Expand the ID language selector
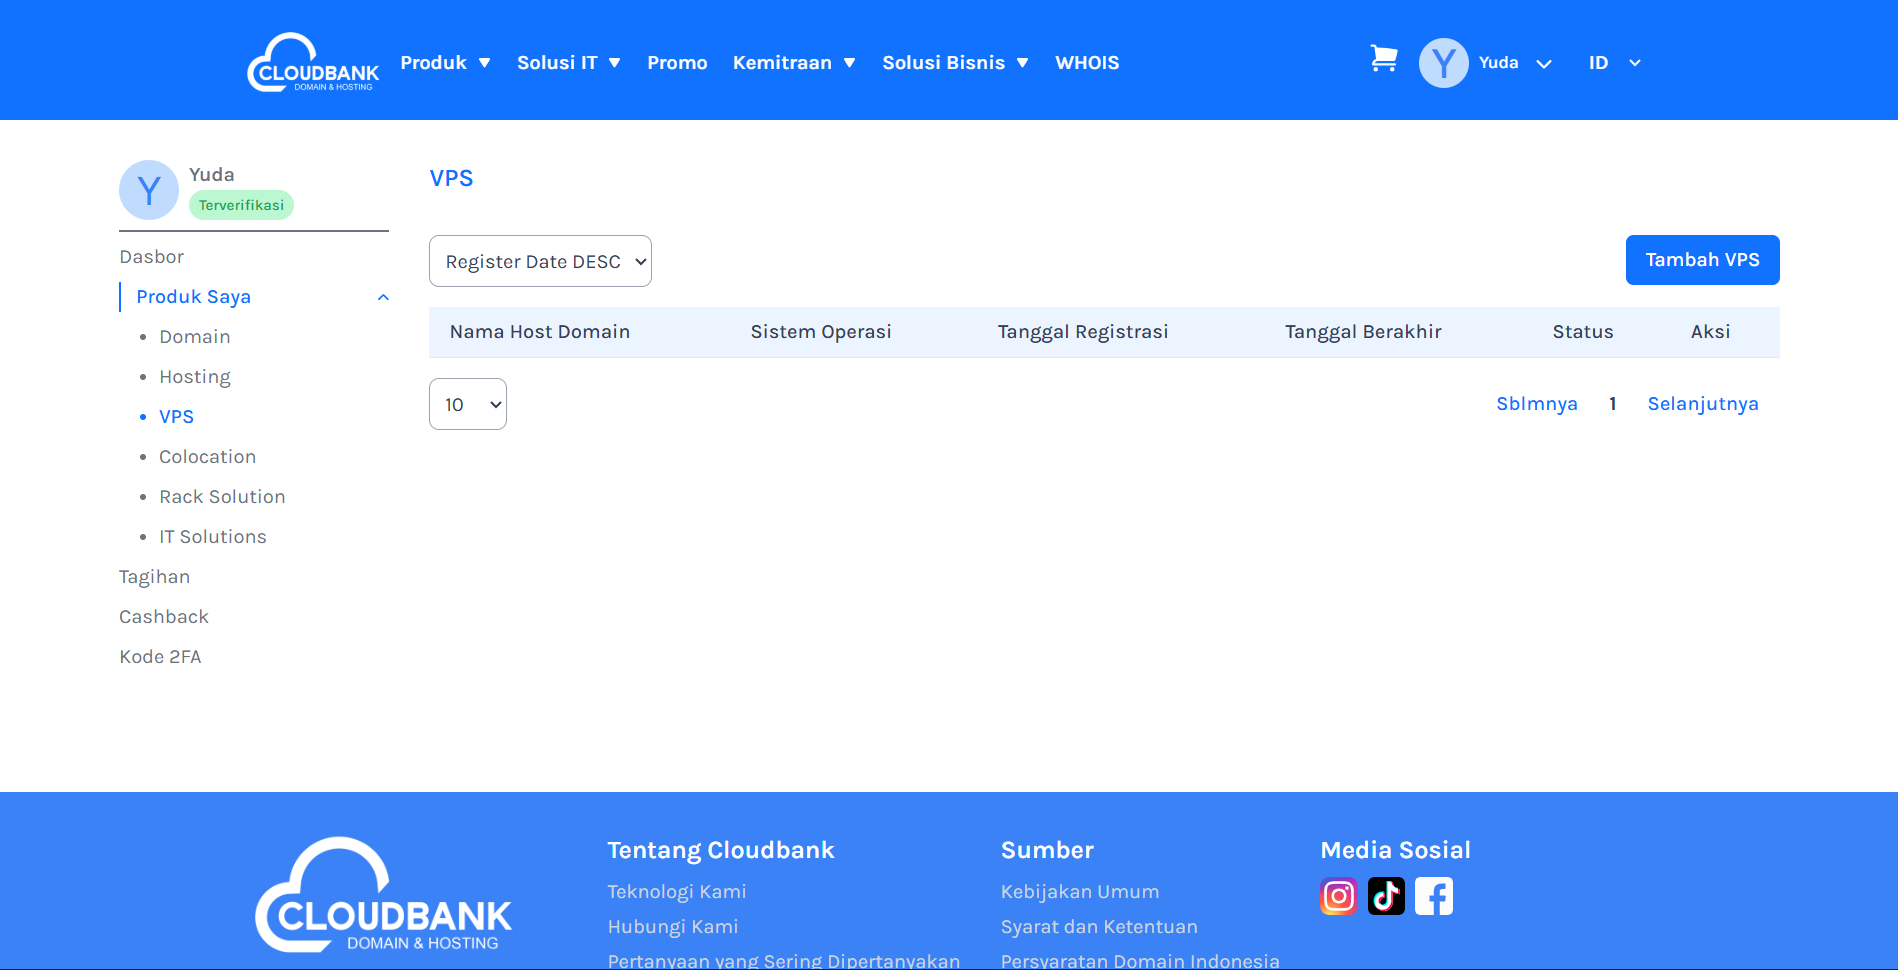The image size is (1898, 970). (x=1614, y=63)
